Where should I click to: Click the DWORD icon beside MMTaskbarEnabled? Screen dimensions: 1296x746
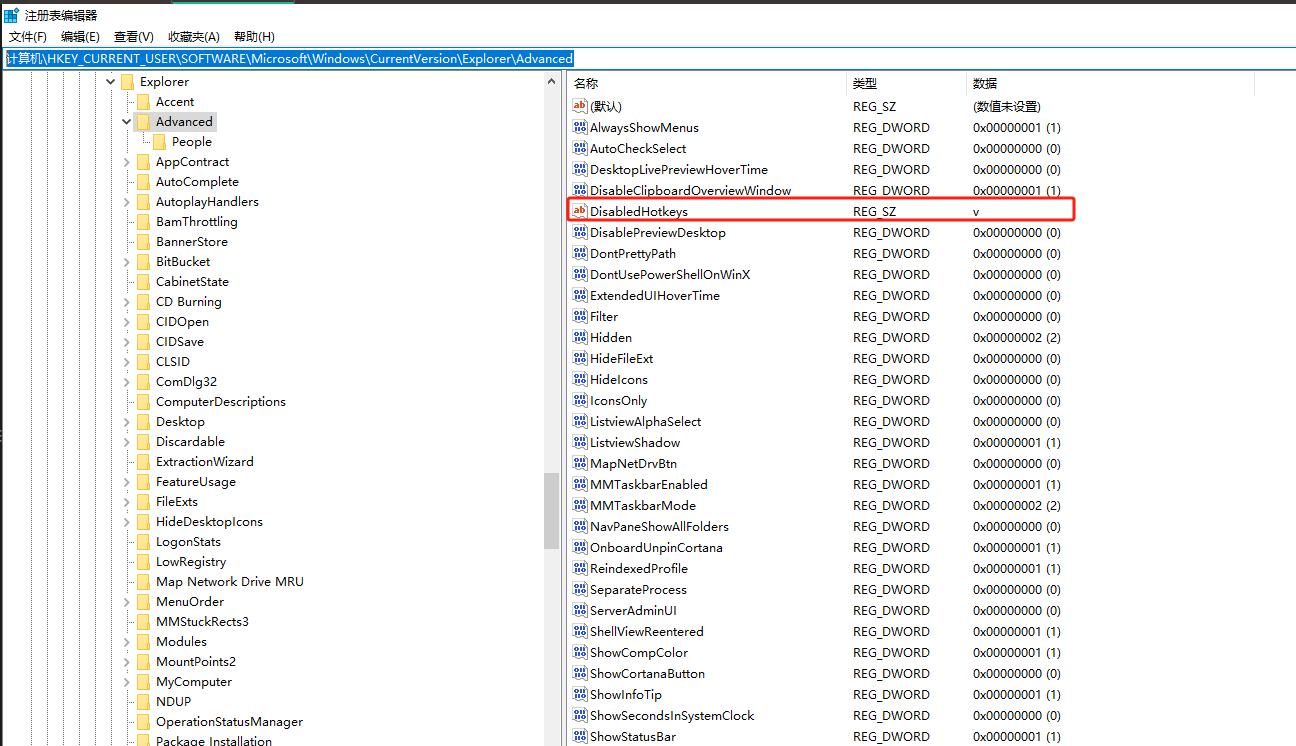click(580, 484)
